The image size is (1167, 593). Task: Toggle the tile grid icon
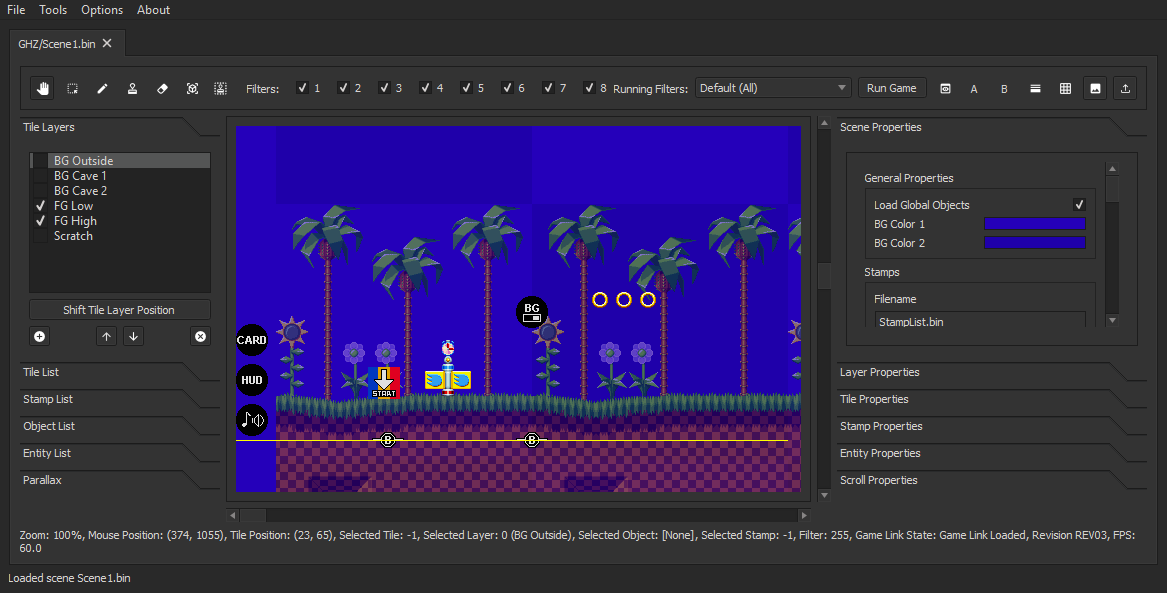tap(1065, 89)
